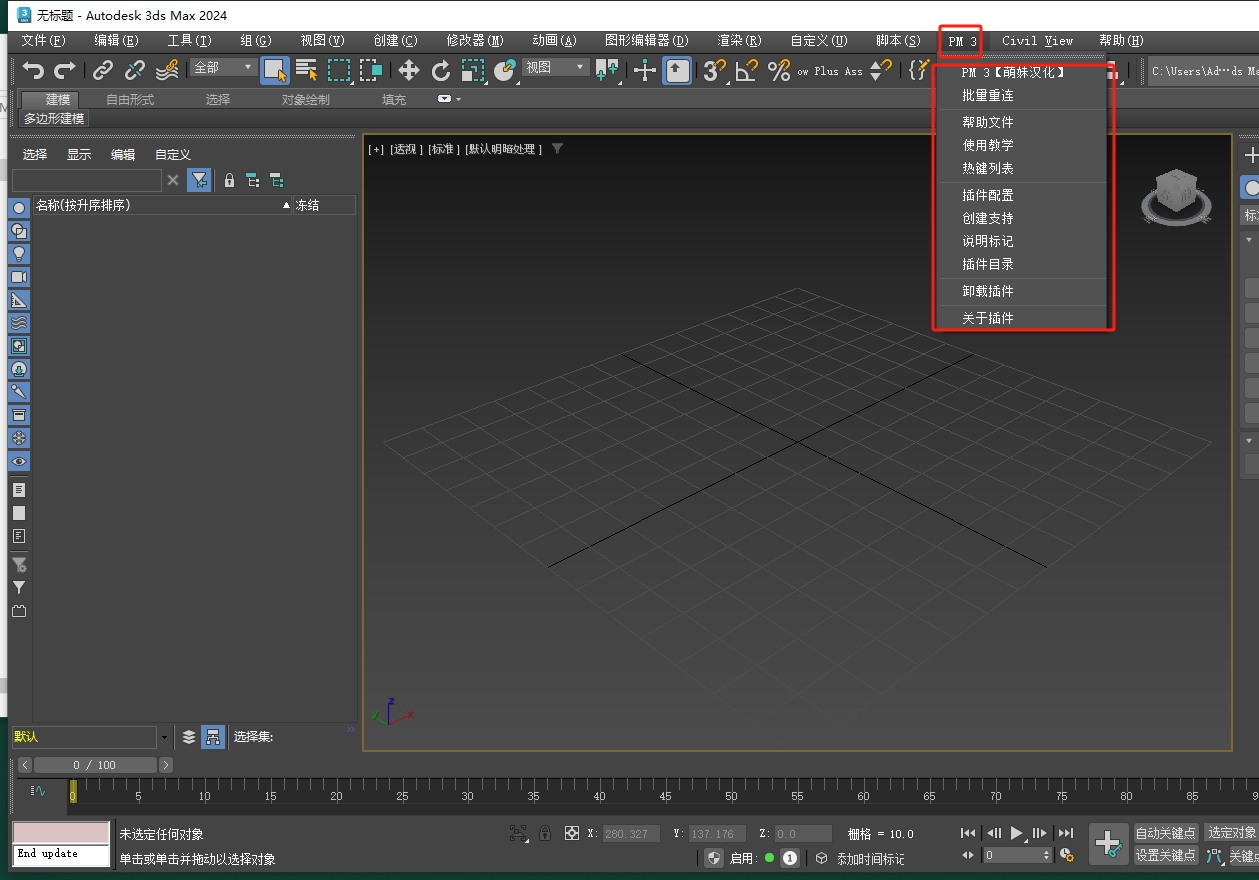Click the Rectangular Selection Region icon
Viewport: 1259px width, 880px height.
tap(339, 70)
